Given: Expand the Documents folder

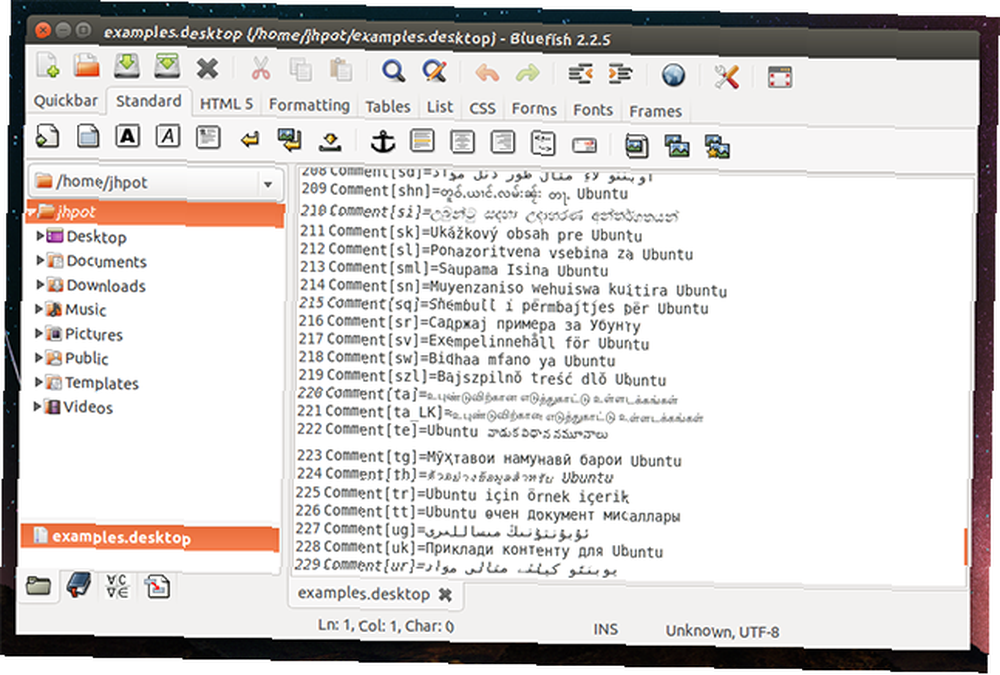Looking at the screenshot, I should click(x=40, y=260).
